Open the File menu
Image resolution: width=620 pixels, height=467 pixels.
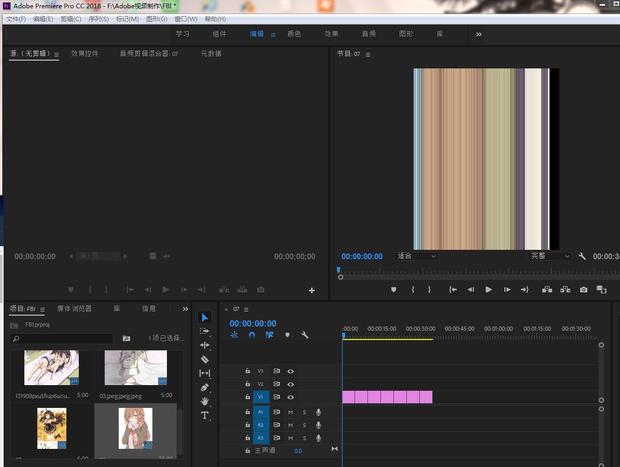[16, 19]
